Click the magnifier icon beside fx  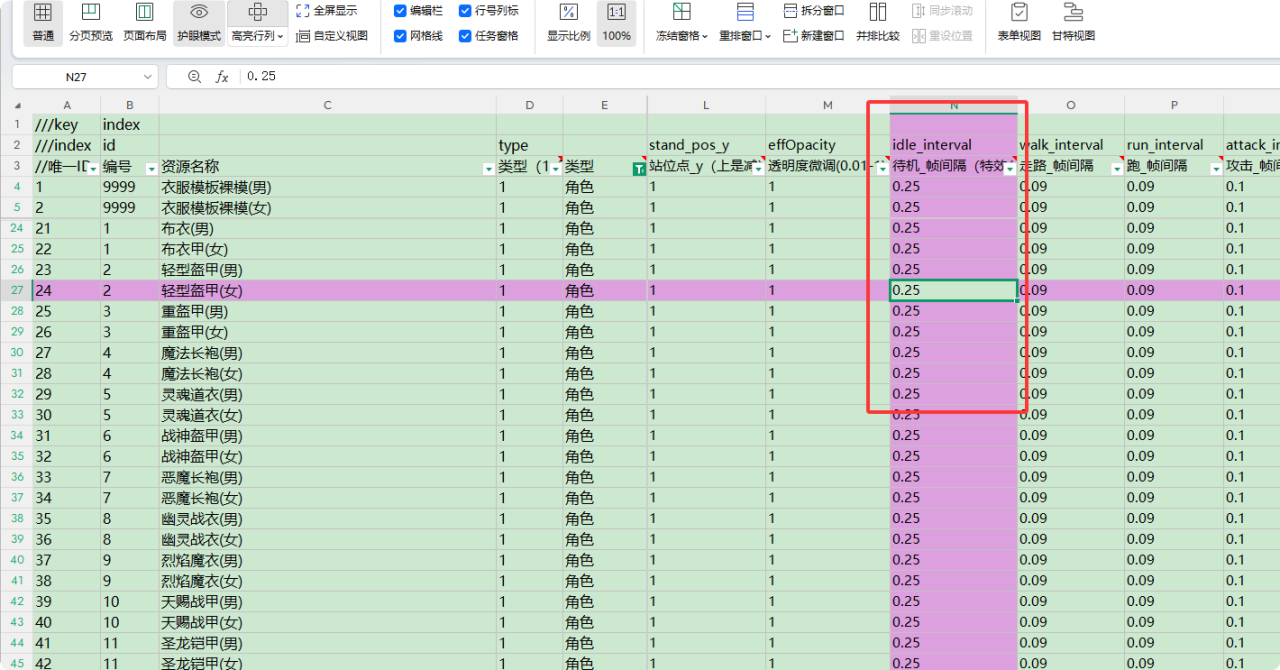point(194,76)
